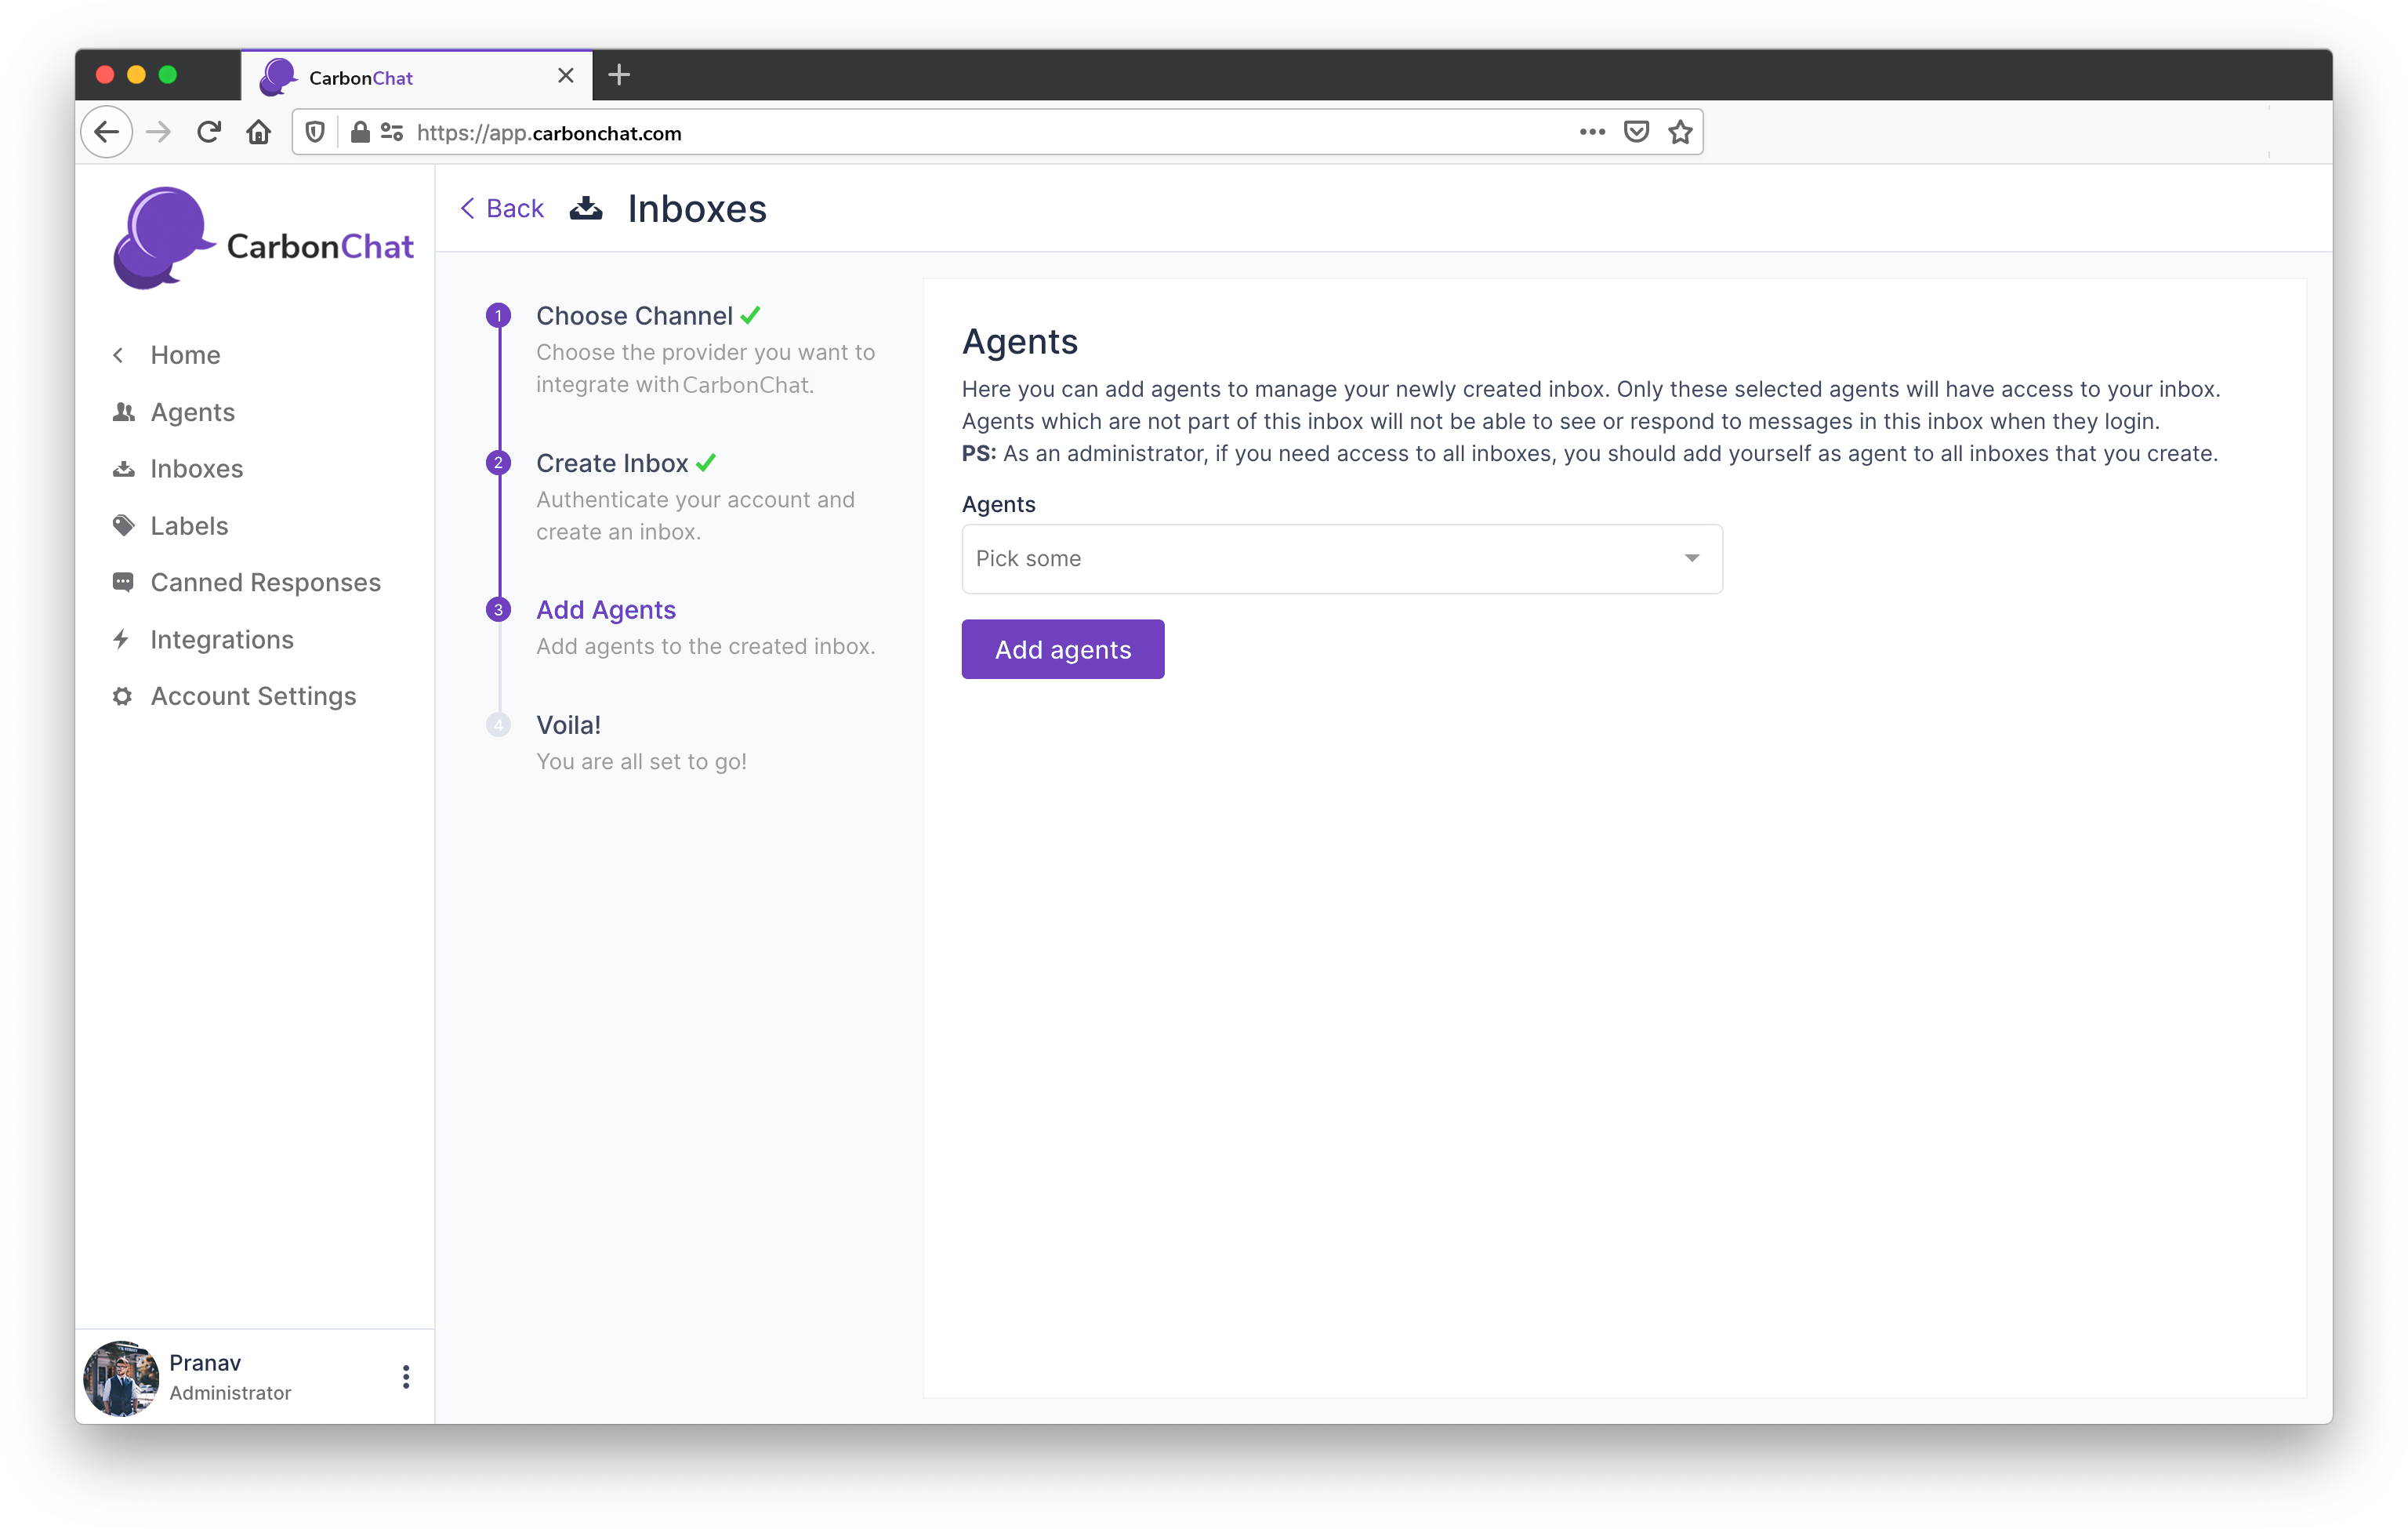Click the Add agents button
The image size is (2408, 1529).
1062,649
